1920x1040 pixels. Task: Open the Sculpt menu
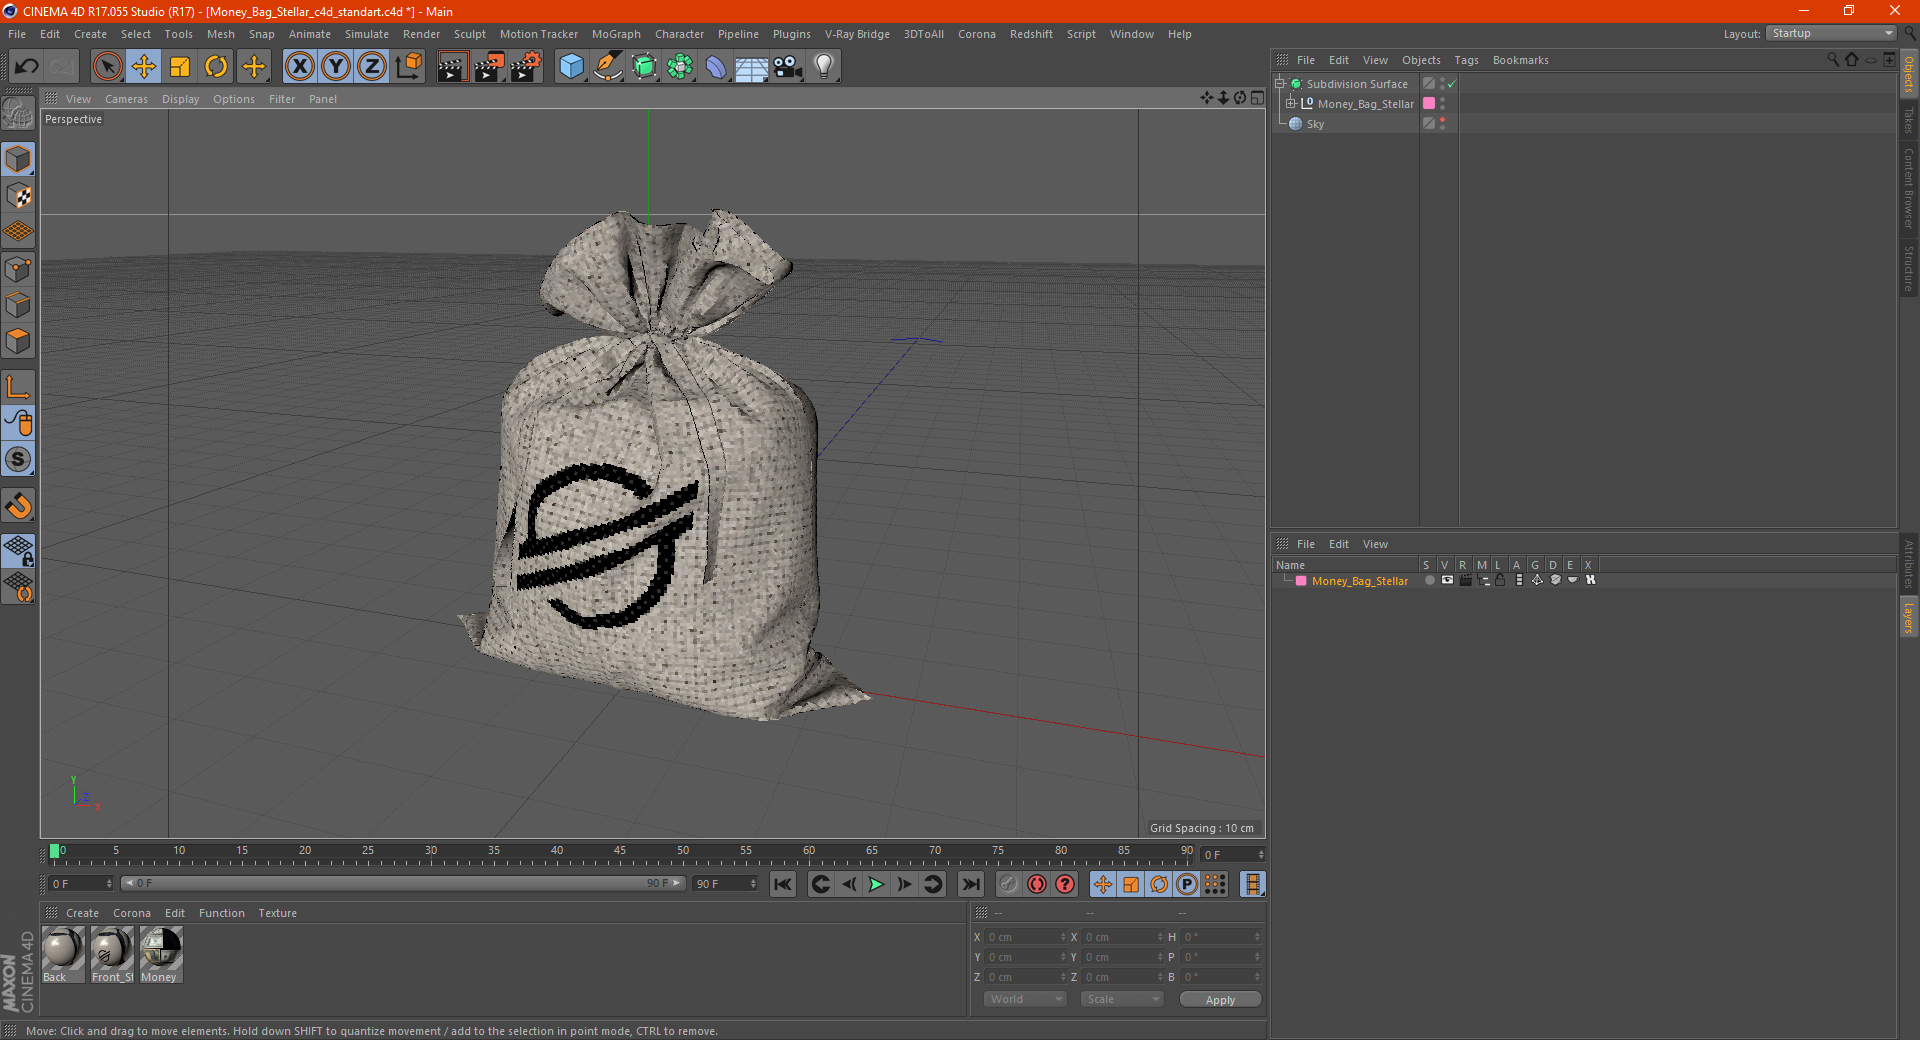coord(469,34)
